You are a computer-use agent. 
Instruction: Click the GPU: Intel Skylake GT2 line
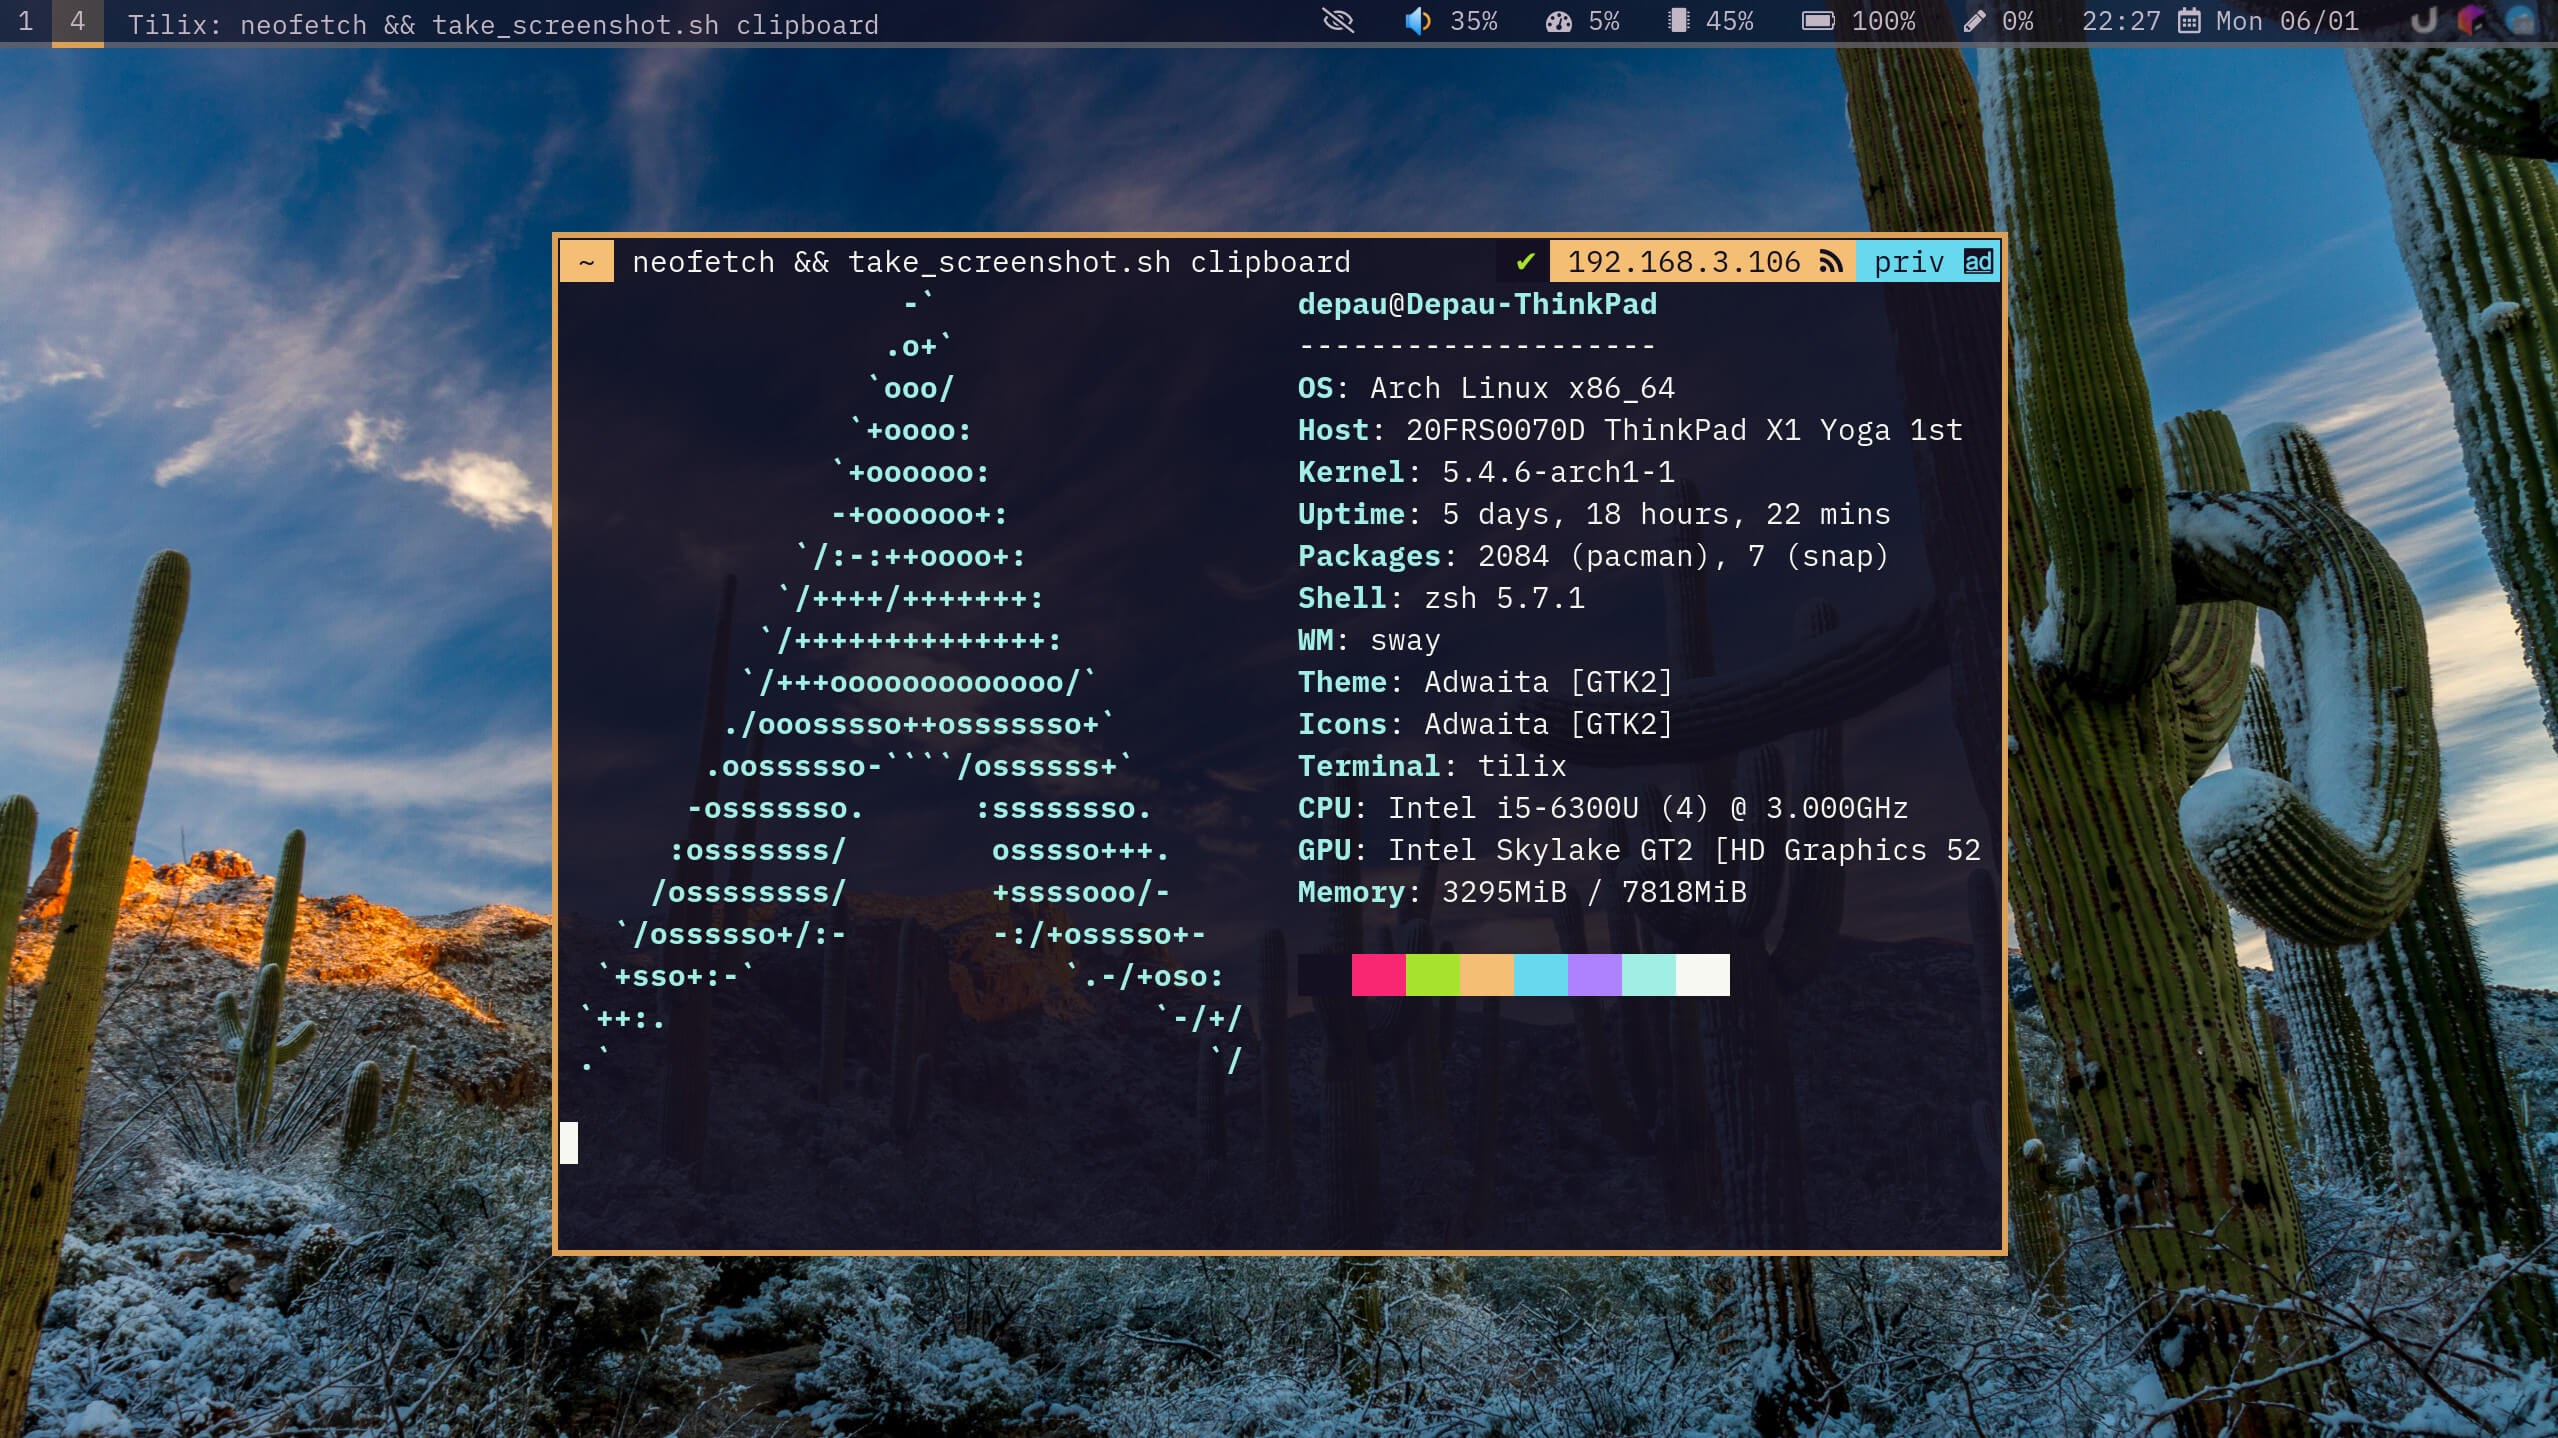pos(1639,850)
